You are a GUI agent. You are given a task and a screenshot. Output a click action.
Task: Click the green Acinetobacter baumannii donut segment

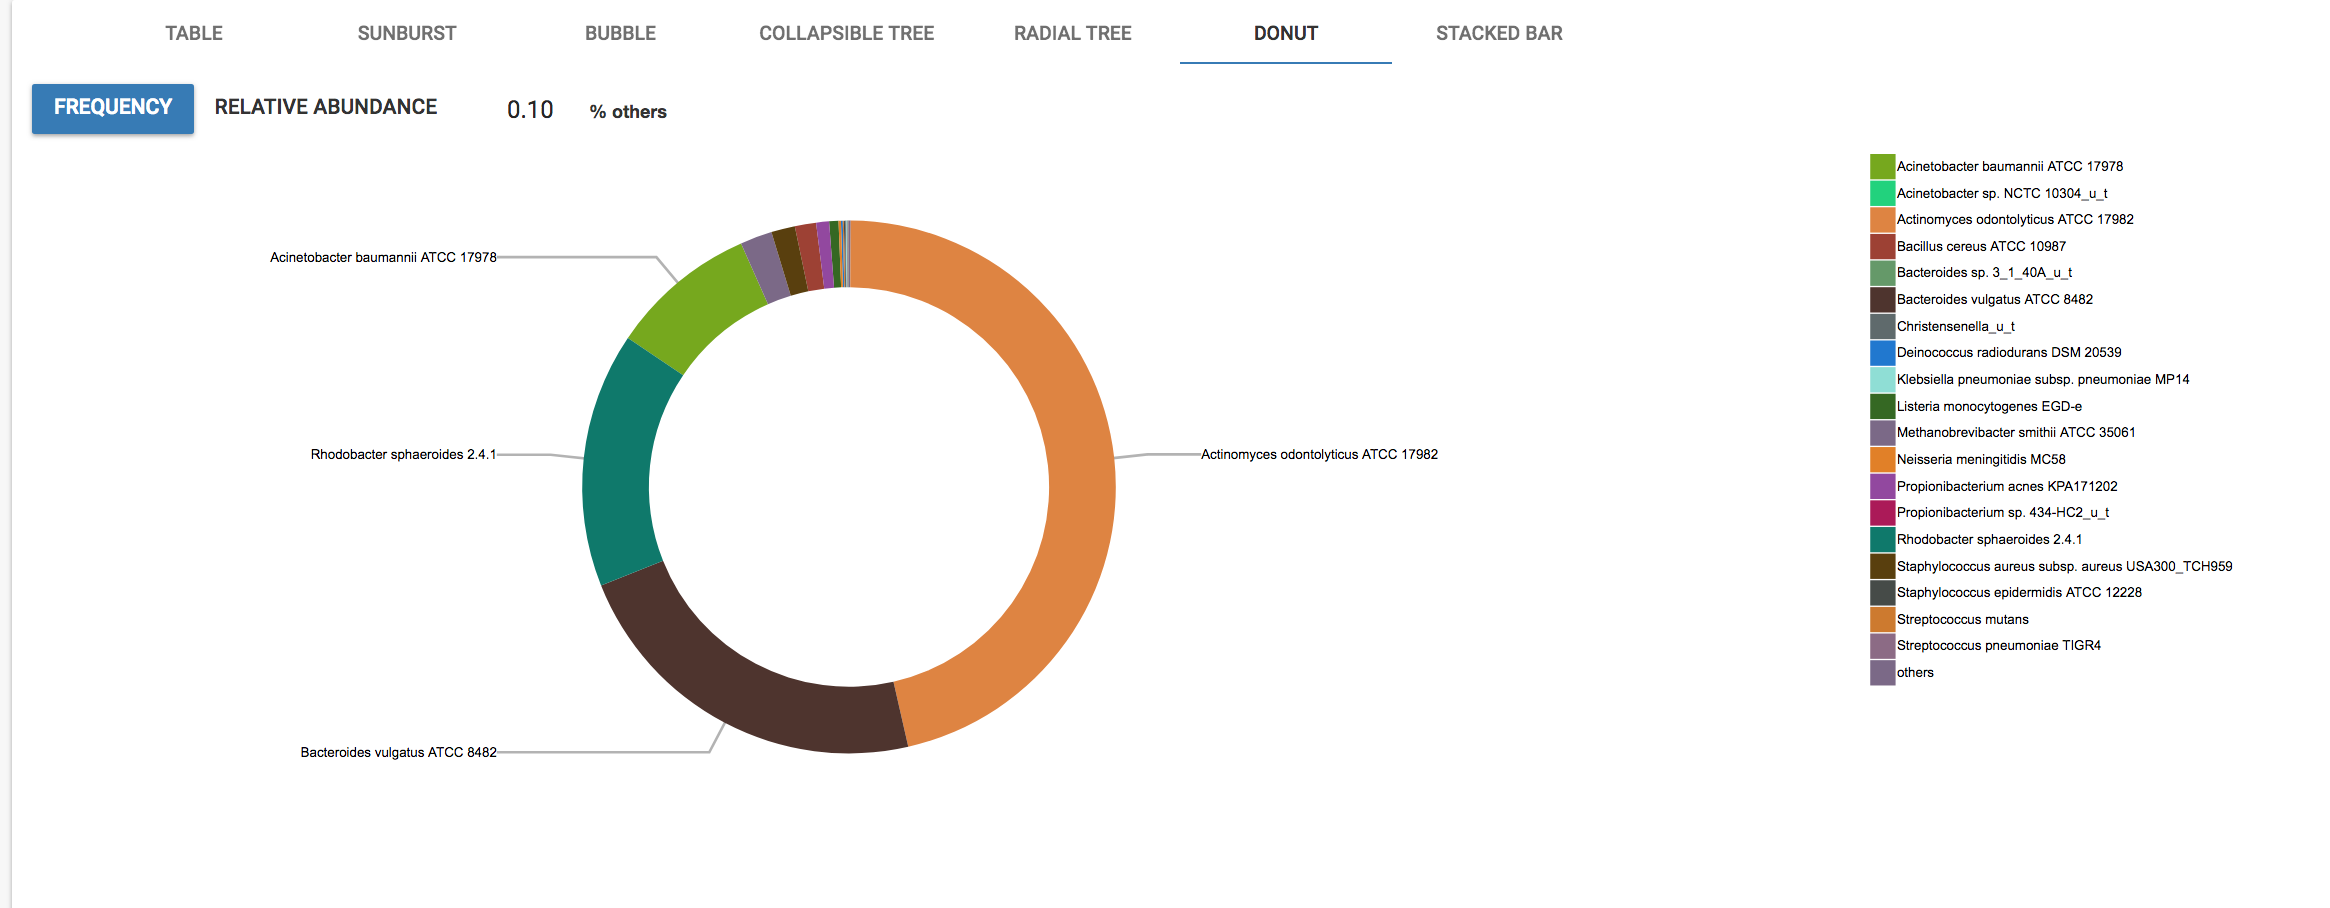700,308
